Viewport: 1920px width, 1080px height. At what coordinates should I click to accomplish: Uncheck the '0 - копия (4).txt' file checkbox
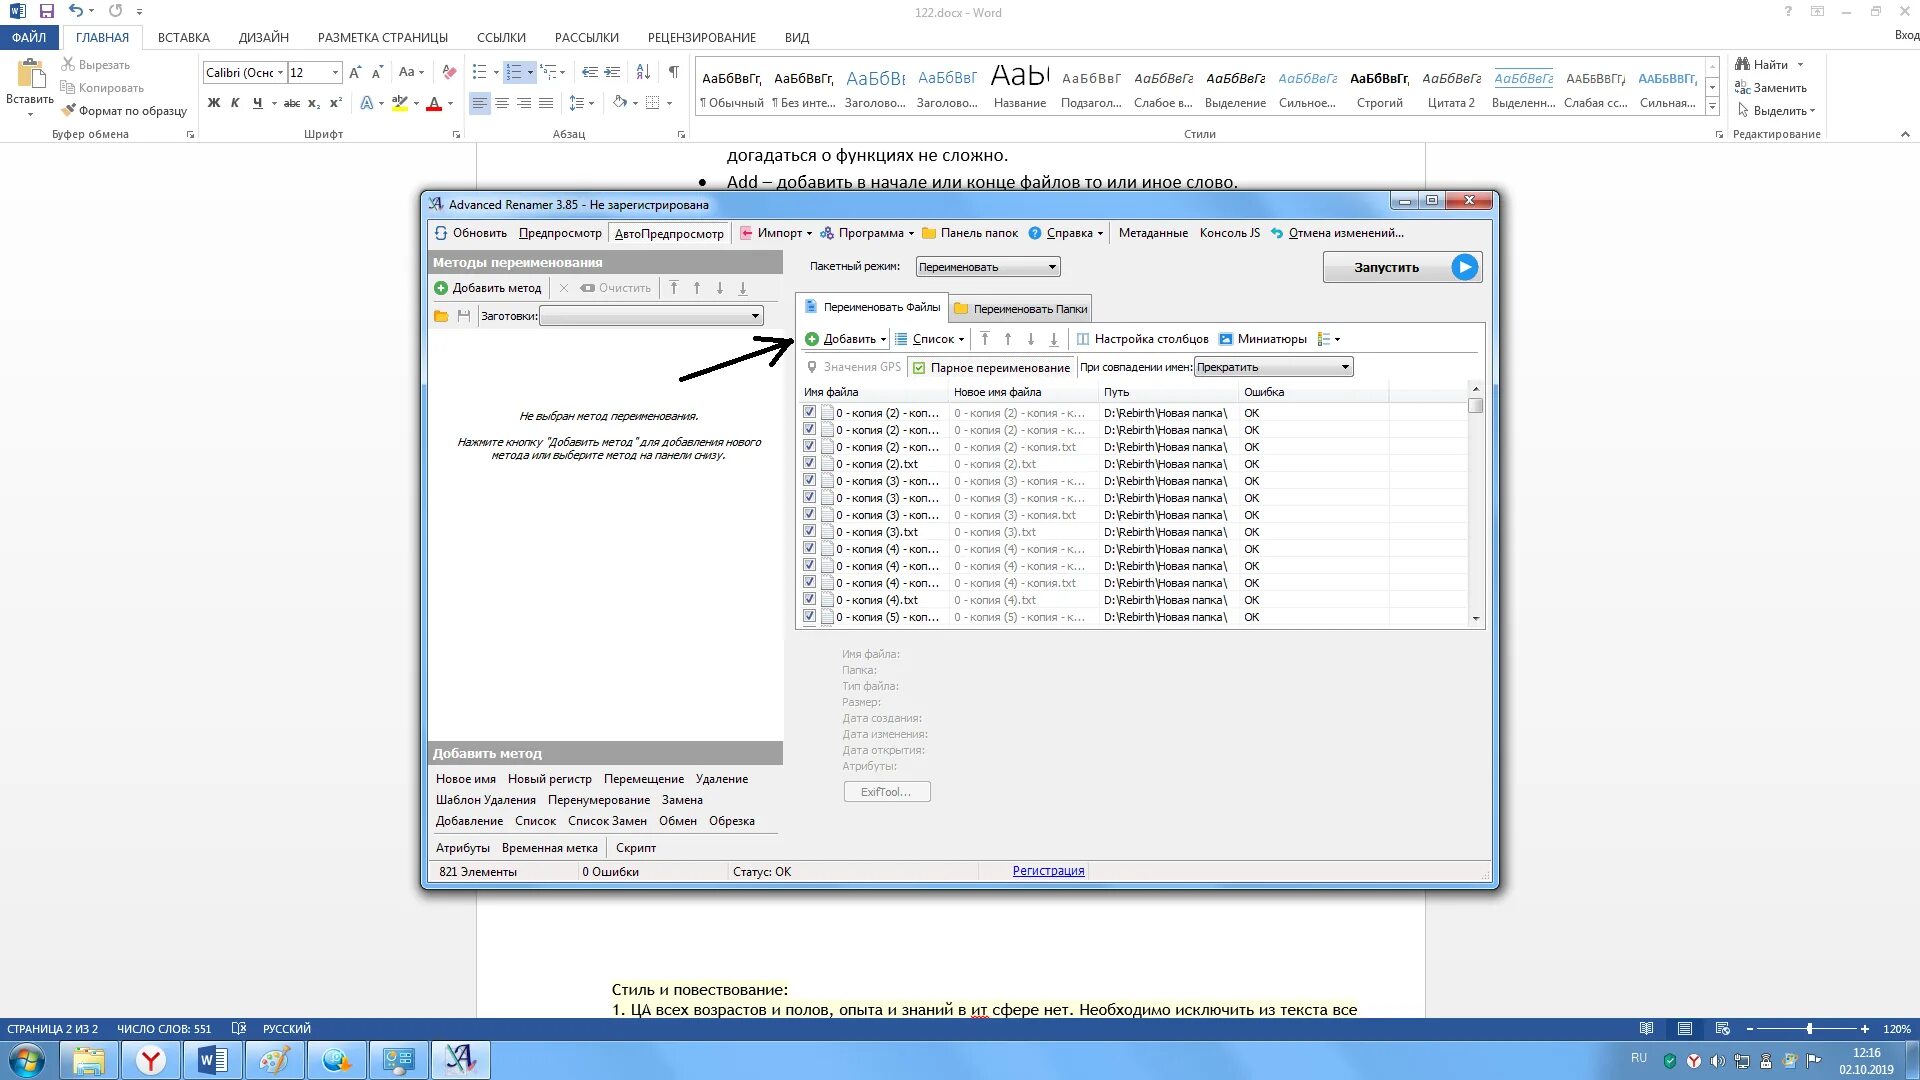(x=809, y=599)
